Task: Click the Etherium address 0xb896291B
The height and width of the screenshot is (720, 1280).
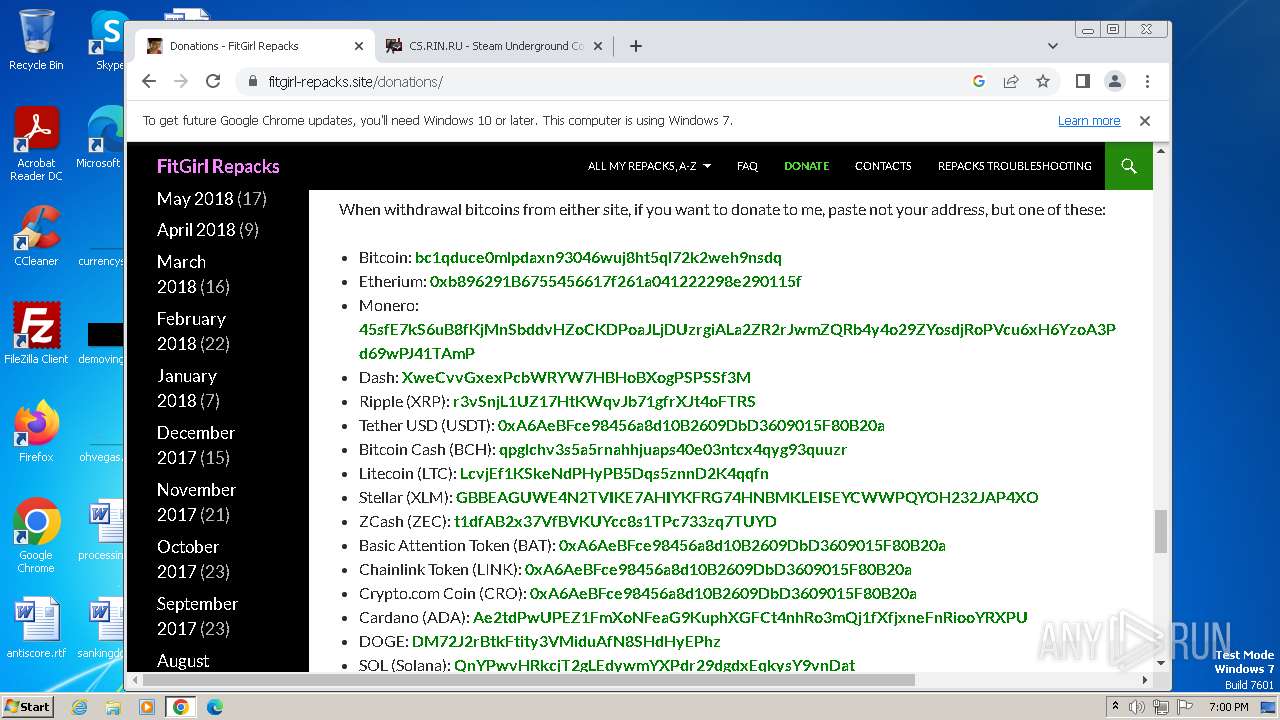Action: (615, 281)
